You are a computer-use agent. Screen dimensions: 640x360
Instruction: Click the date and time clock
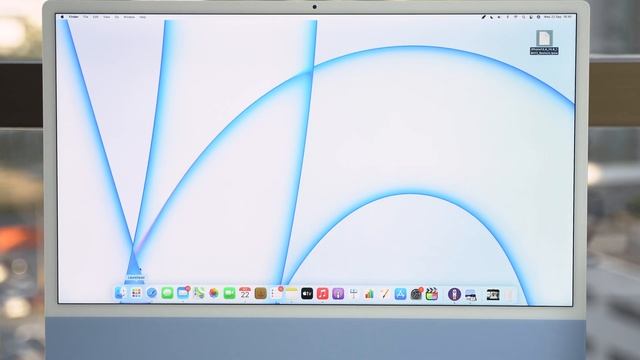tap(558, 17)
